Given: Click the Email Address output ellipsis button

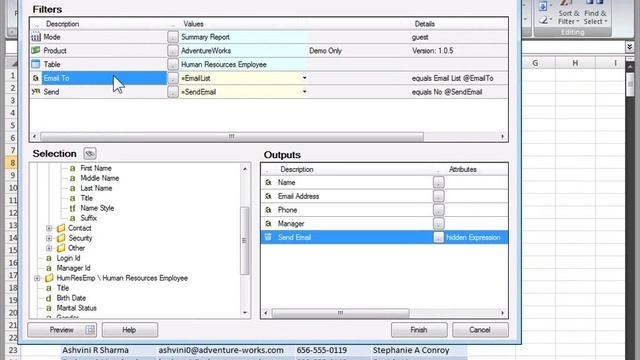Looking at the screenshot, I should (438, 196).
